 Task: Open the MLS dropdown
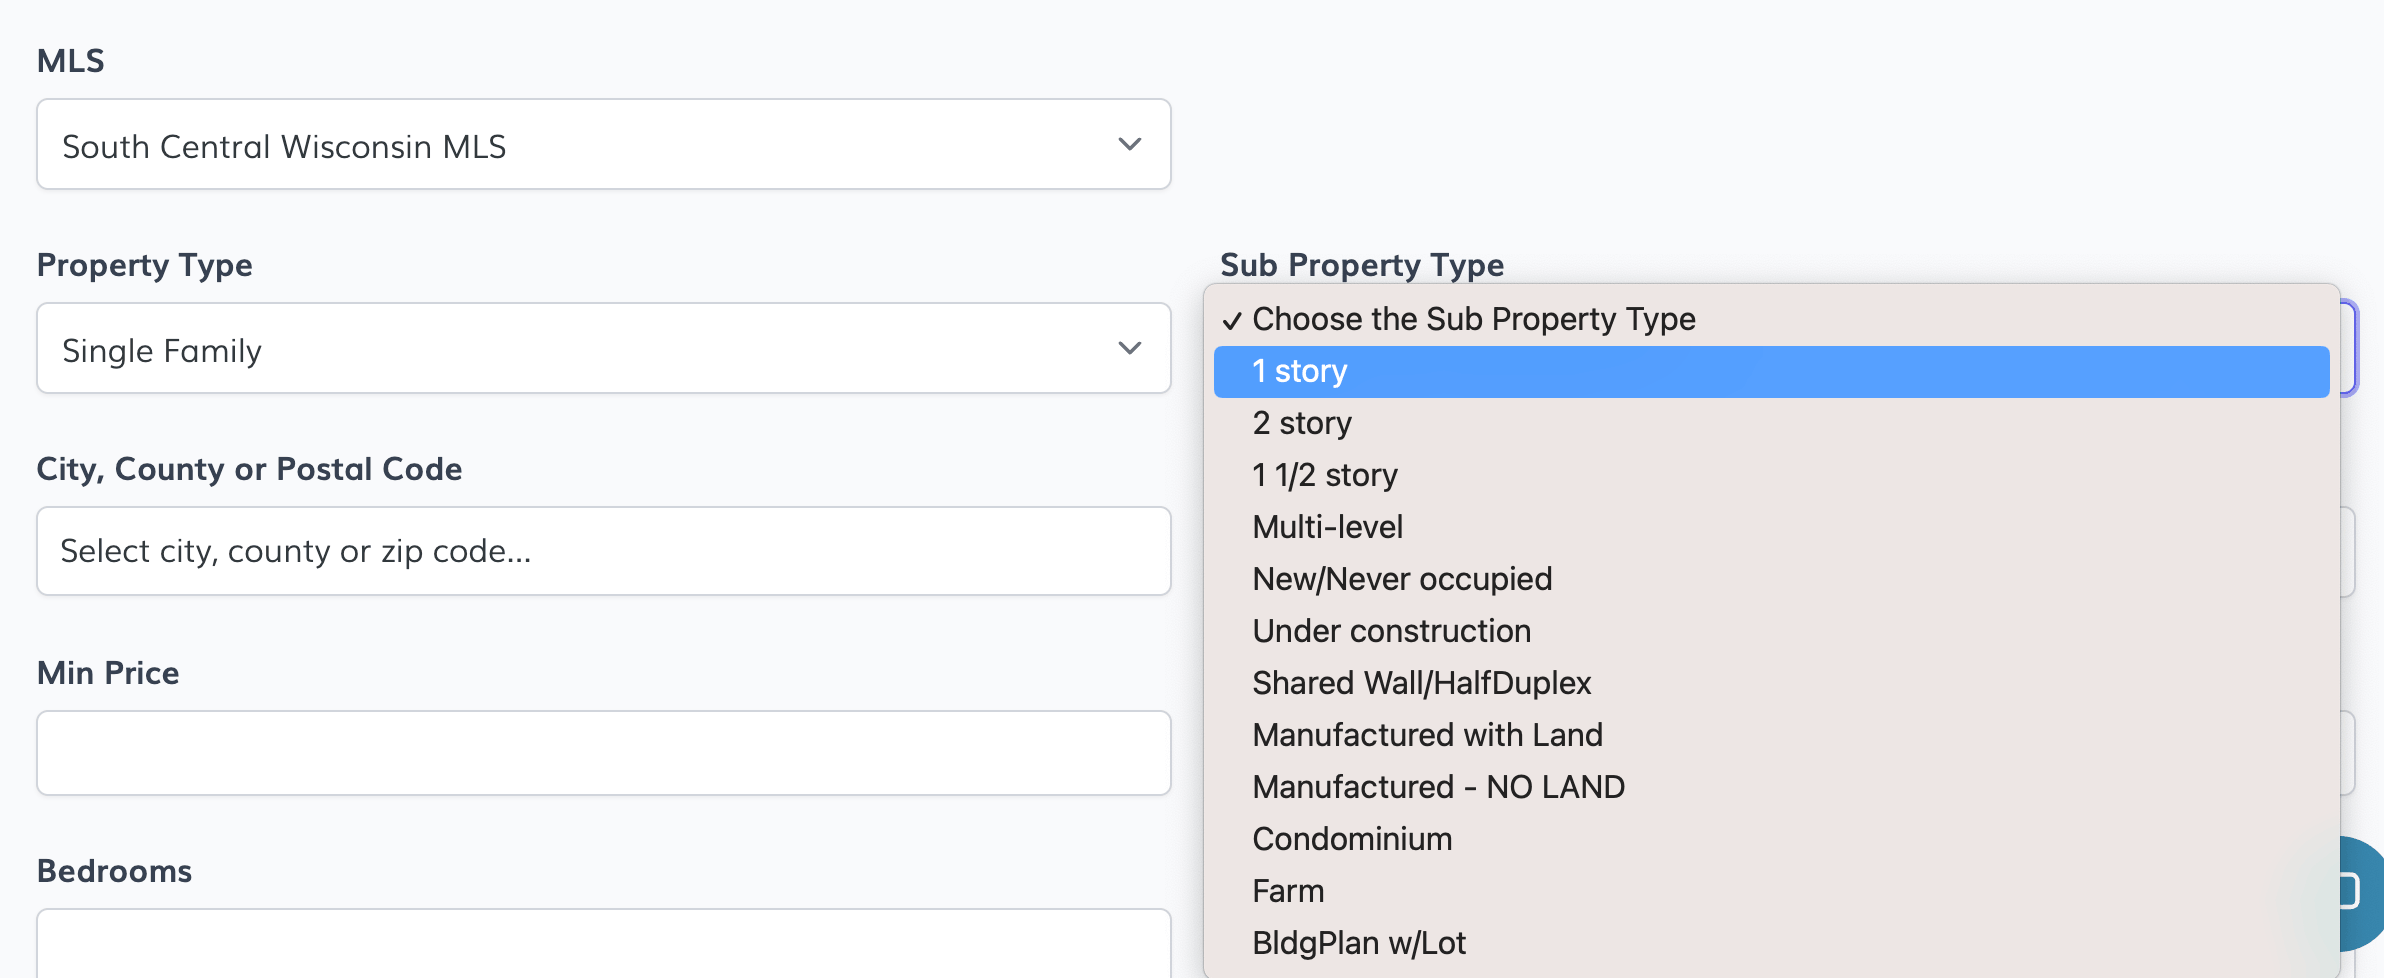pyautogui.click(x=603, y=145)
